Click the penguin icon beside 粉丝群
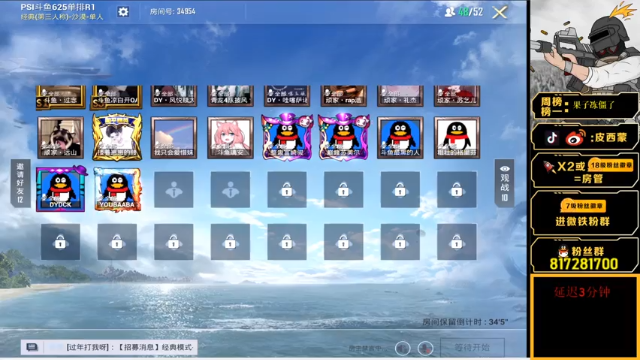 [x=563, y=251]
